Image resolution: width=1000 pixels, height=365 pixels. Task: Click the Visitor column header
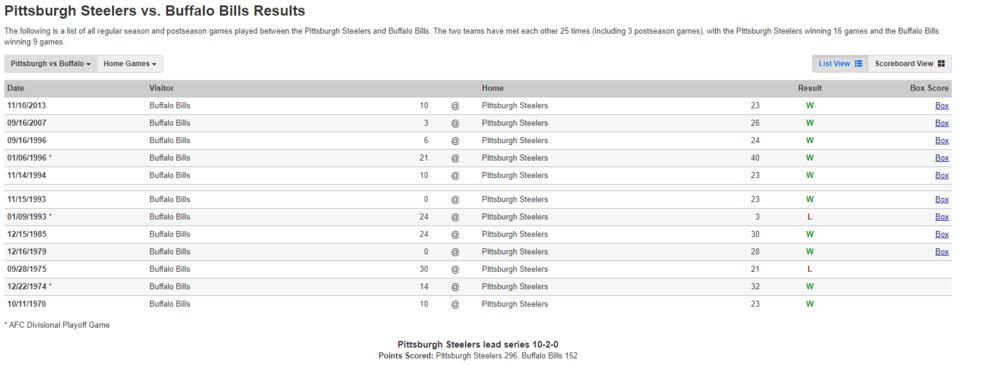click(161, 89)
